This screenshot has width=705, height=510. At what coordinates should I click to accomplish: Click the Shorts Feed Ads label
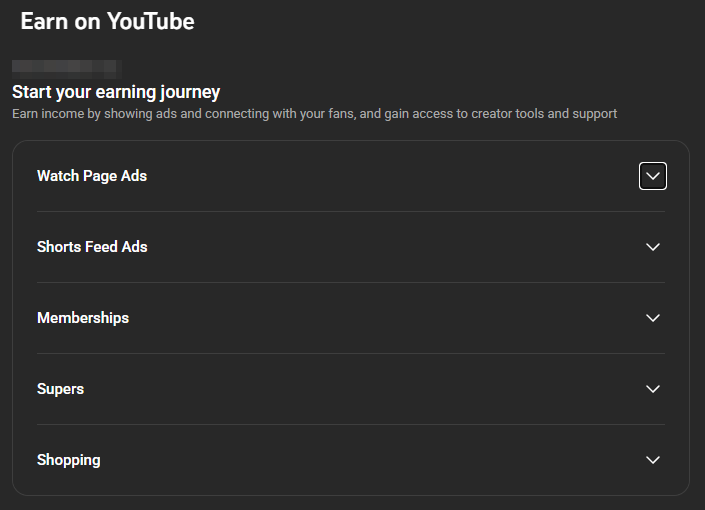coord(92,247)
